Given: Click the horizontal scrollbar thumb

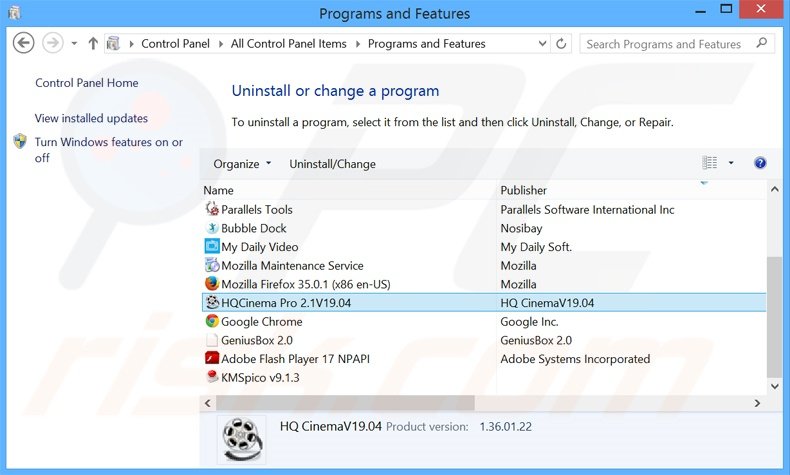Looking at the screenshot, I should coord(345,403).
